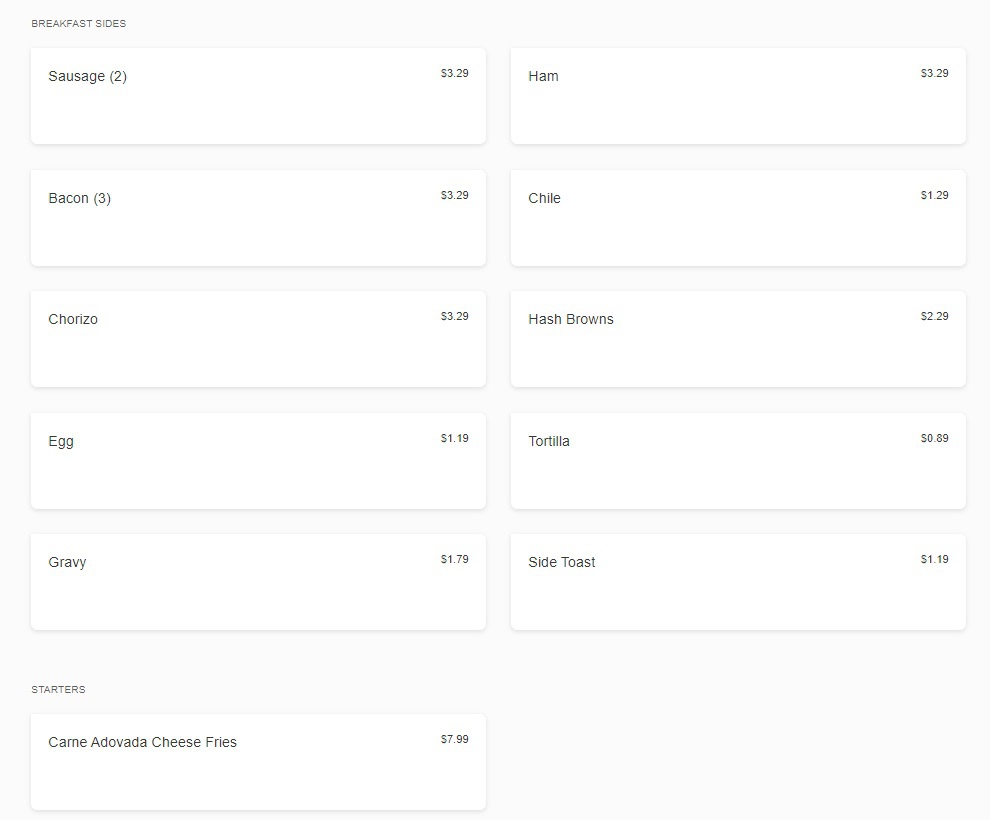Viewport: 990px width, 820px height.
Task: Click the $0.89 Tortilla price
Action: point(934,438)
